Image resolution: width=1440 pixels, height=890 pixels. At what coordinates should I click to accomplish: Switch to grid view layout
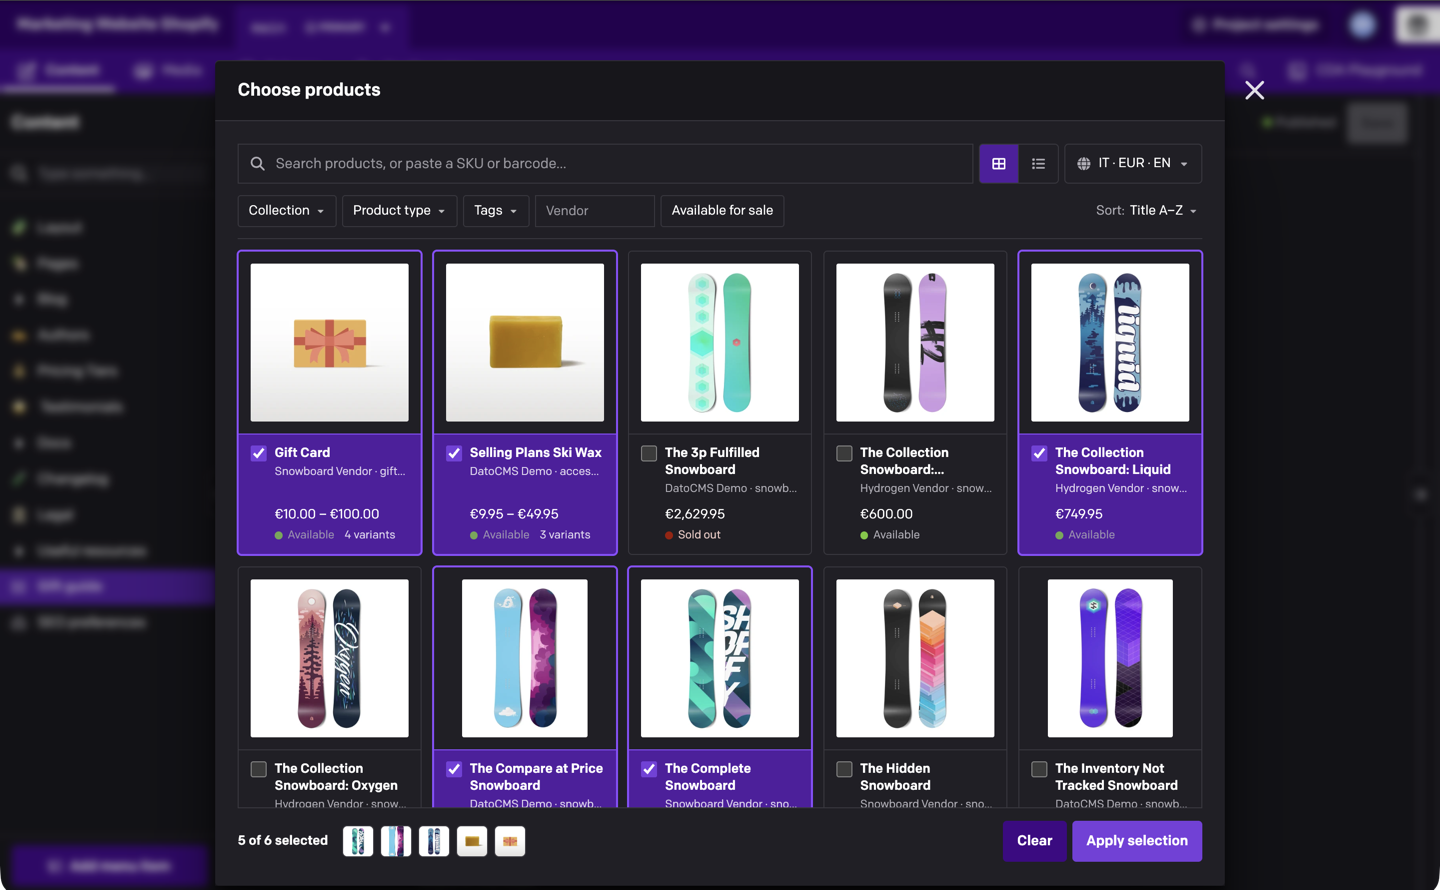click(999, 164)
